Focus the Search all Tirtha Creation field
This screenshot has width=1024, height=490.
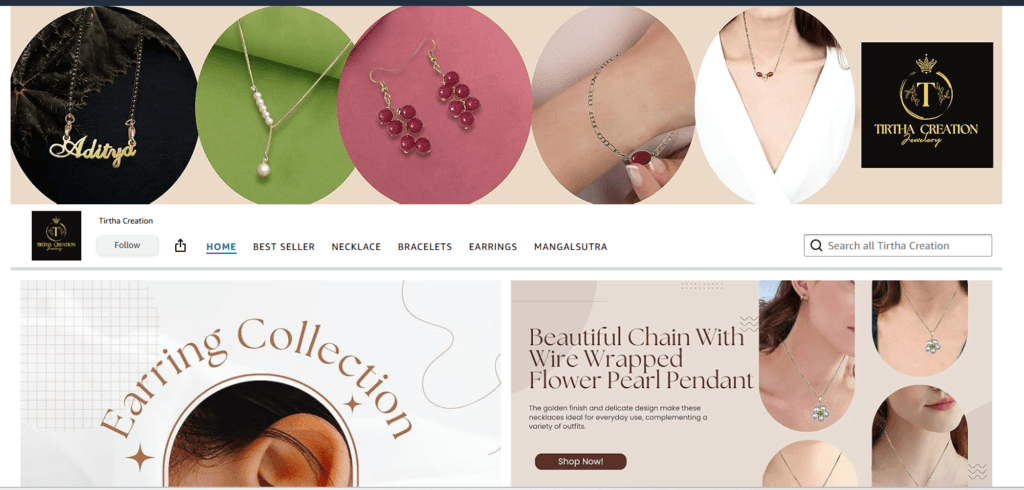[x=897, y=246]
